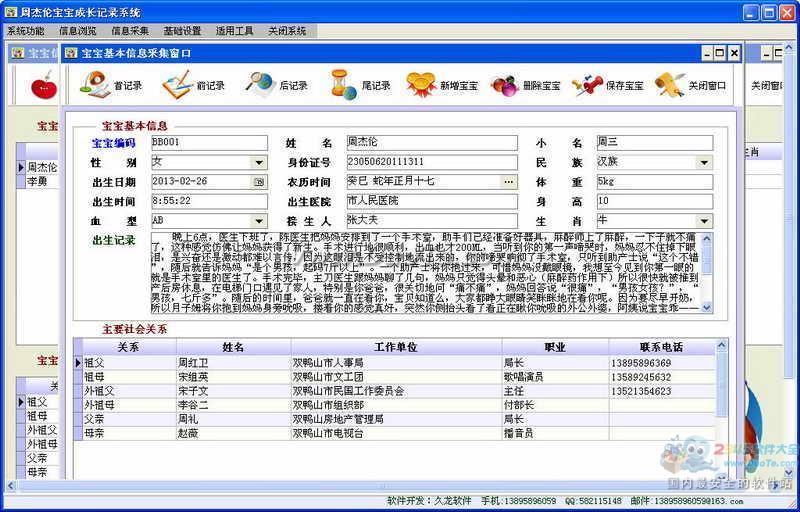
Task: Click the red apple icon in background window
Action: click(43, 85)
